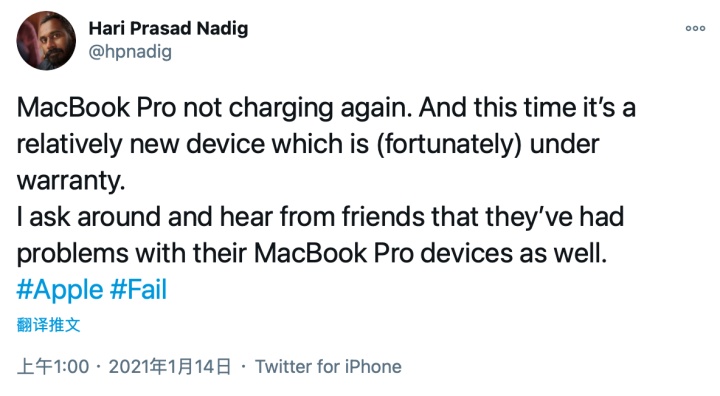
Task: Click the phrase "devices as well."
Action: [x=514, y=254]
